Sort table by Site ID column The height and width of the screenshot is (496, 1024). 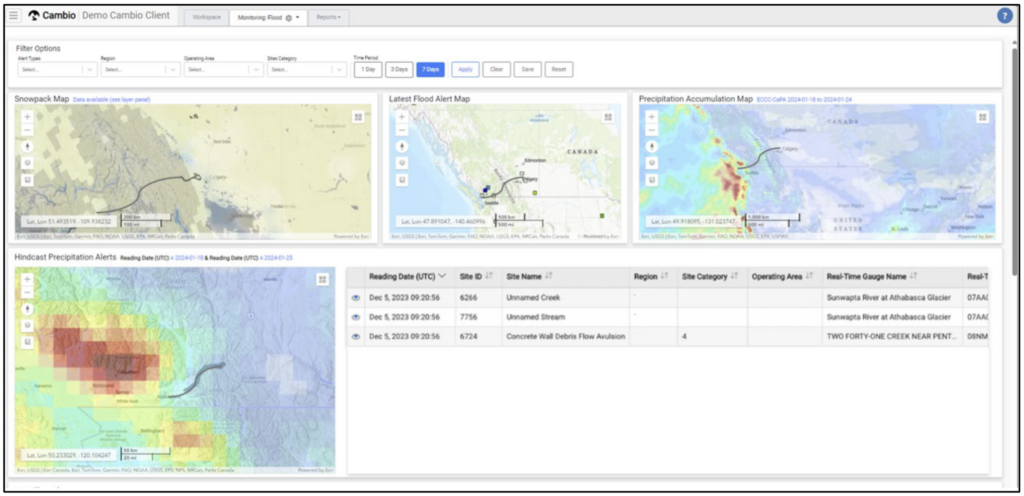(488, 277)
